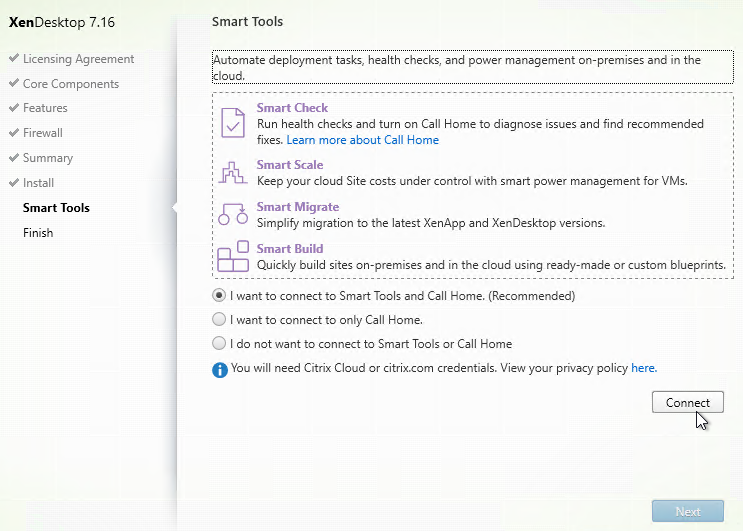Click the Smart Scale heading
Screen dimensions: 743x531
point(290,165)
